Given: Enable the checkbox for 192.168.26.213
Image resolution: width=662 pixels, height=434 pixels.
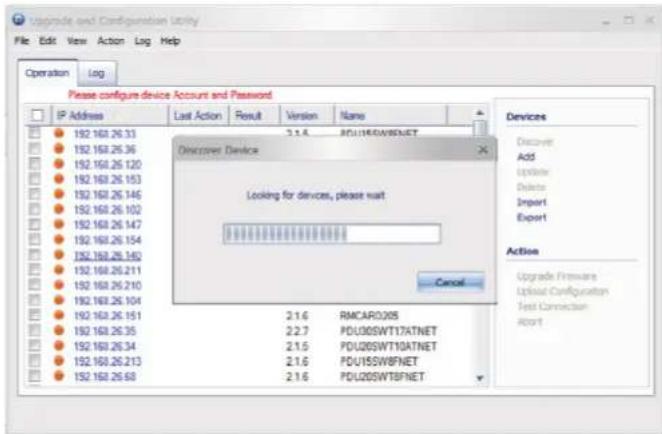Looking at the screenshot, I should [x=34, y=361].
